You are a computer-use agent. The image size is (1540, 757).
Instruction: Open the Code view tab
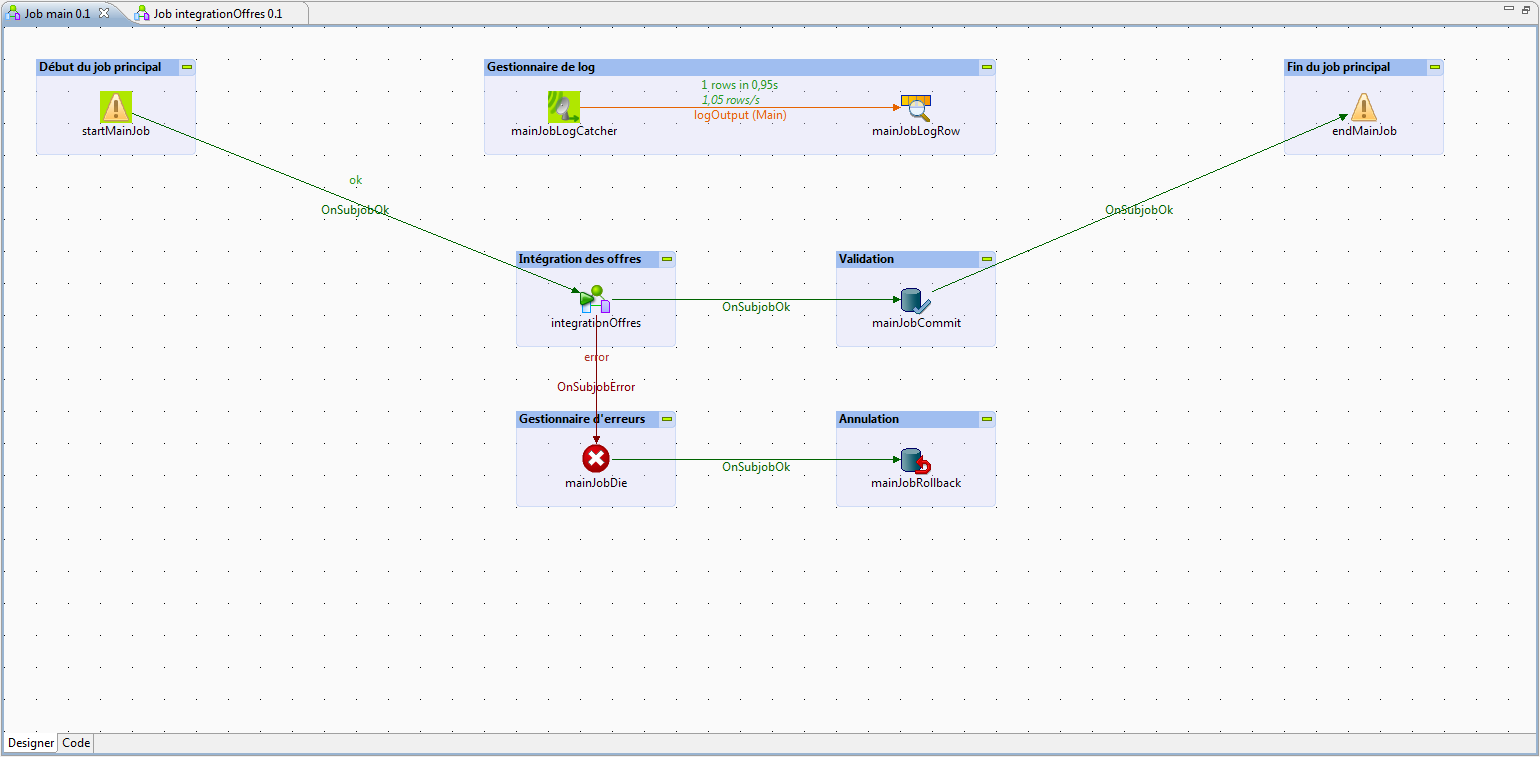pyautogui.click(x=76, y=743)
